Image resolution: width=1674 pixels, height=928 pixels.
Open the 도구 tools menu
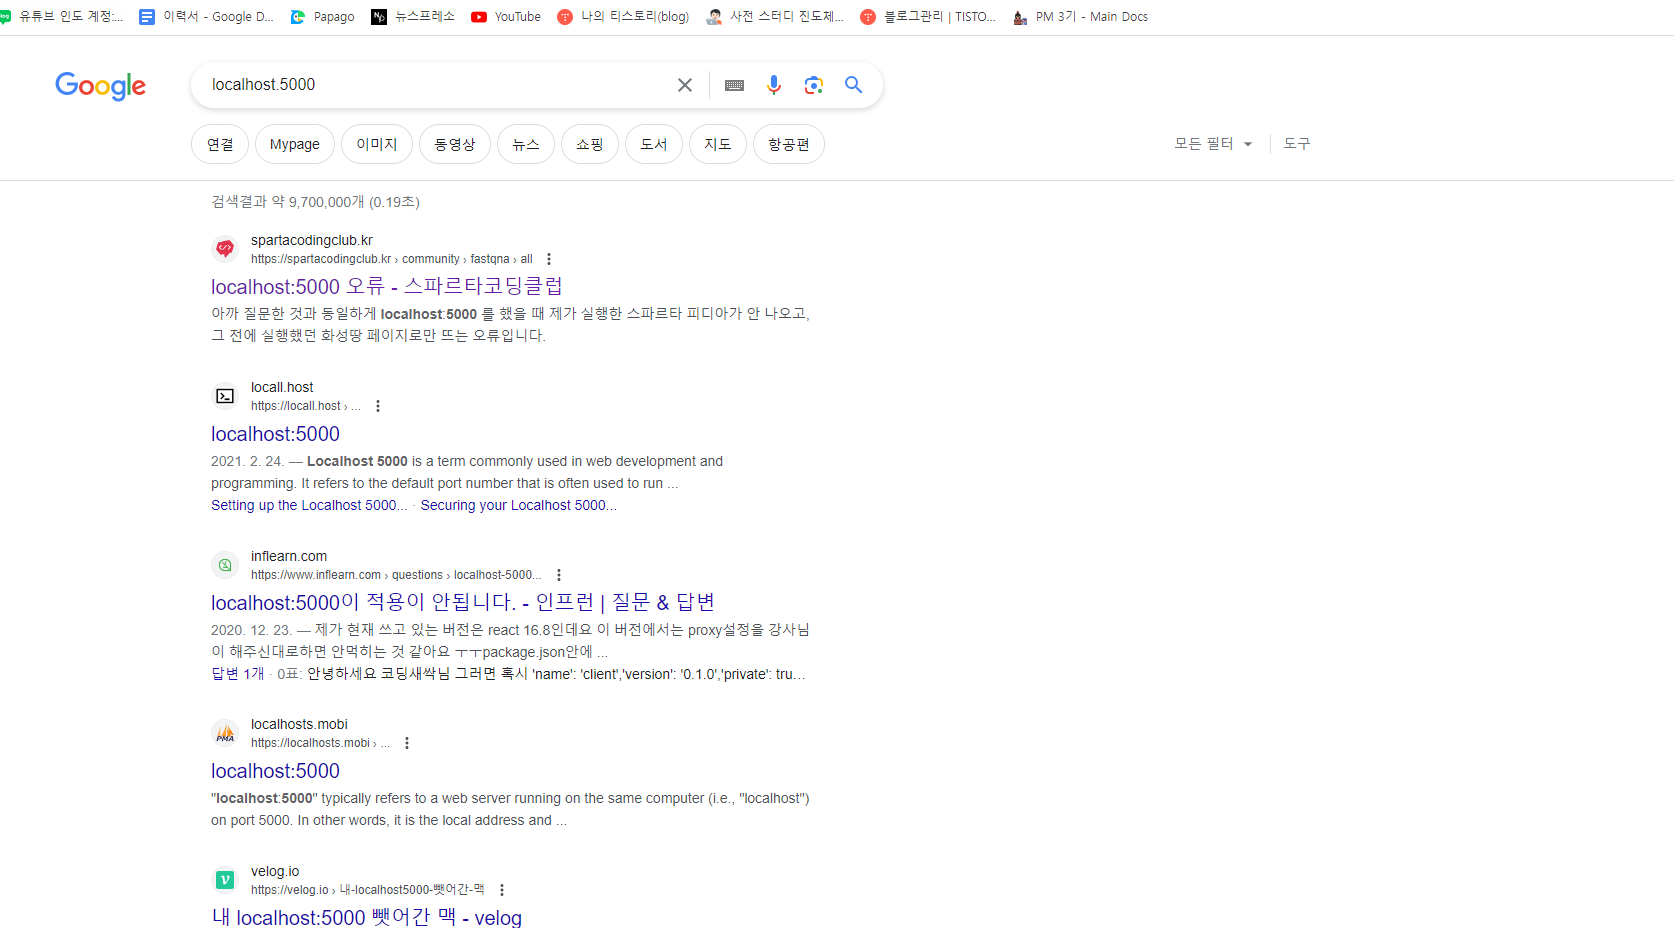(x=1297, y=144)
